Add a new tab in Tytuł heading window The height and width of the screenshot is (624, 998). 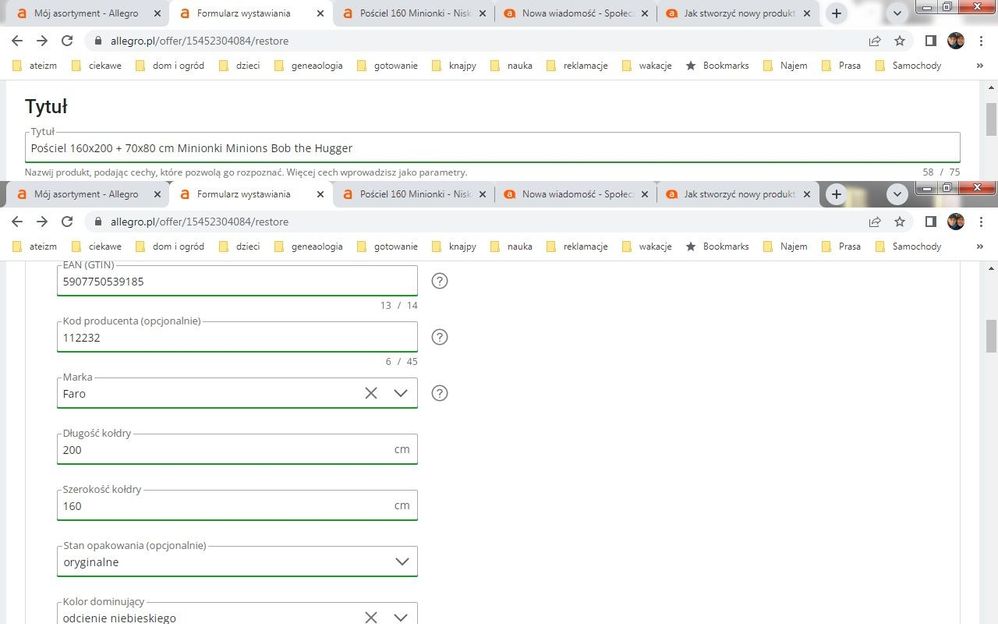click(x=836, y=13)
